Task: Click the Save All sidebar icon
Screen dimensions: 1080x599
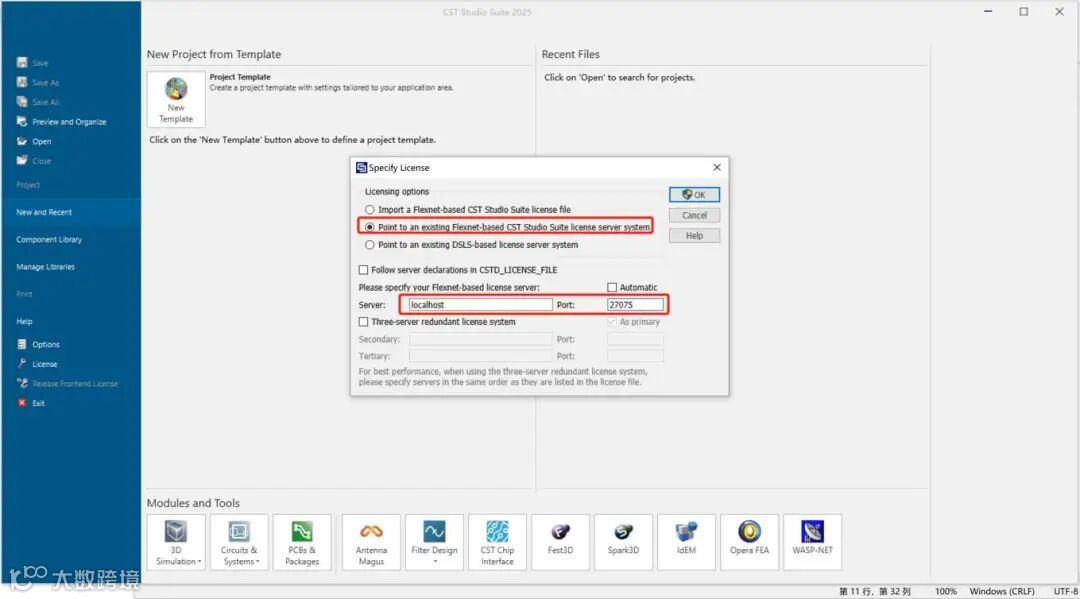Action: [22, 102]
